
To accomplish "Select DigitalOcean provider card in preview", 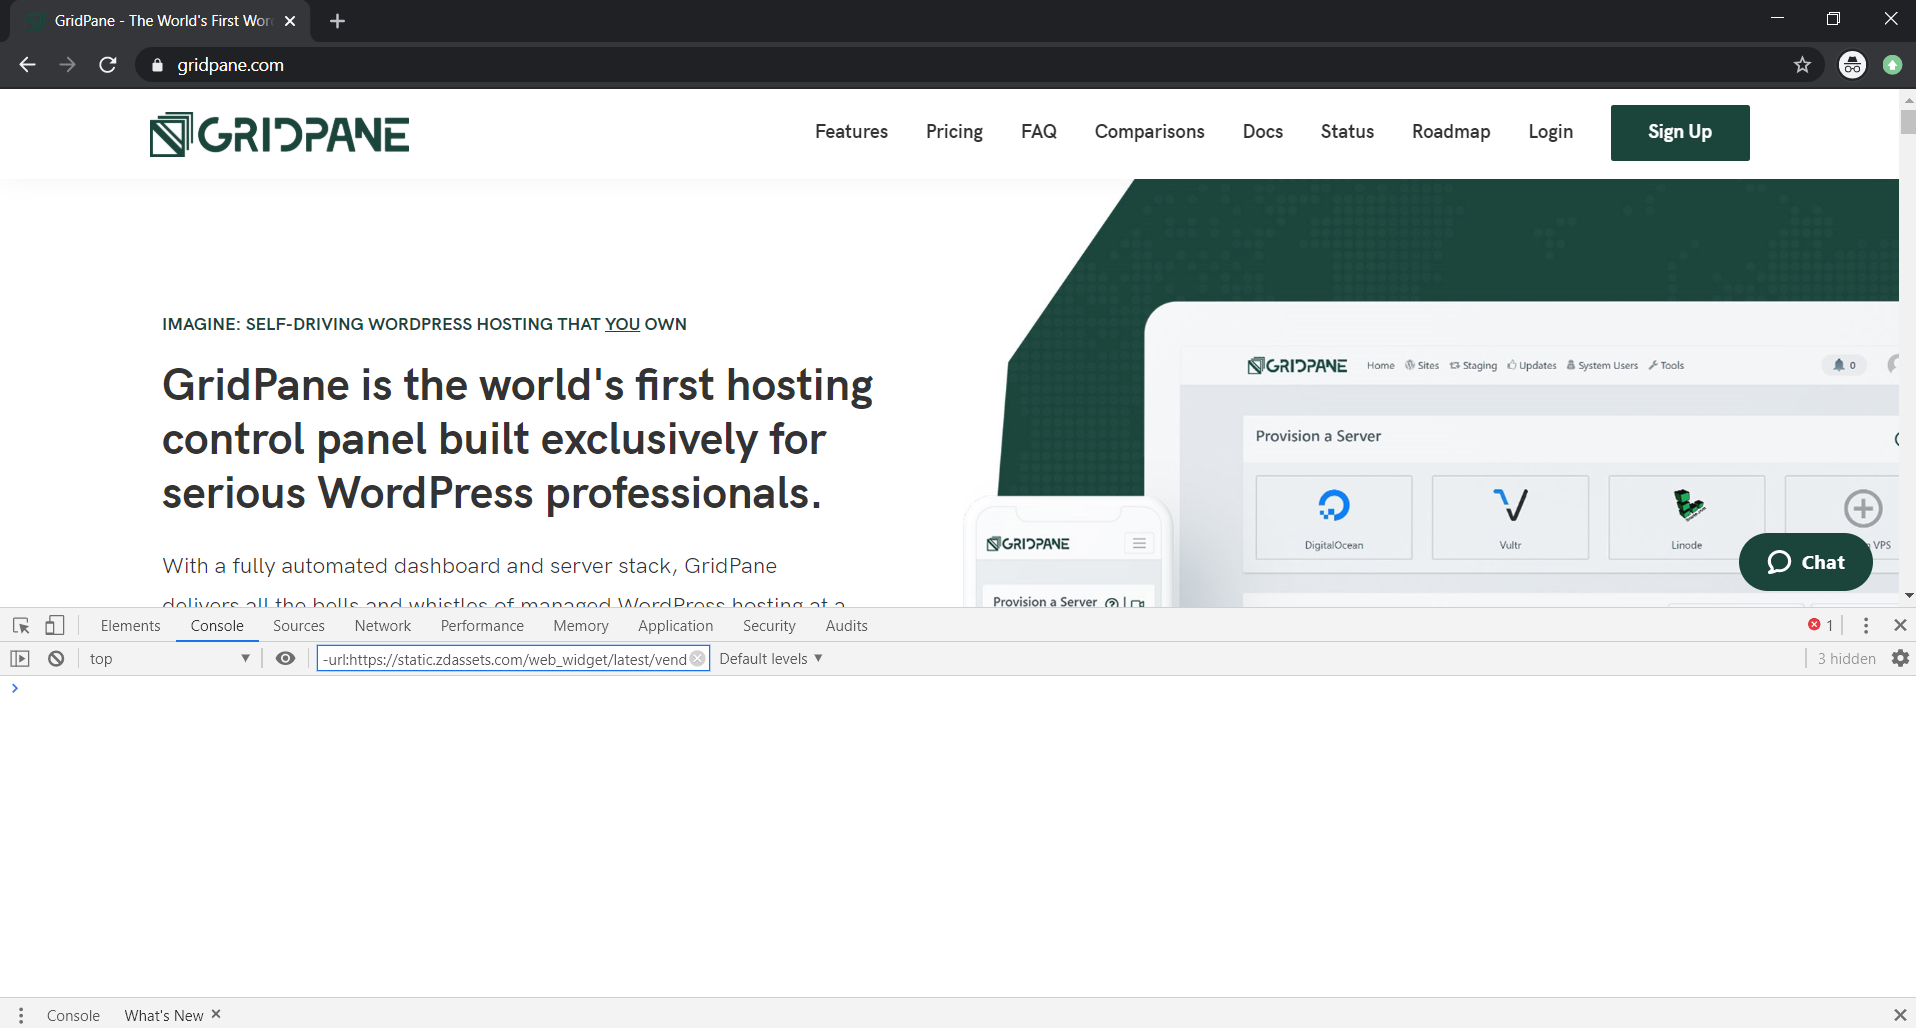I will pos(1334,517).
